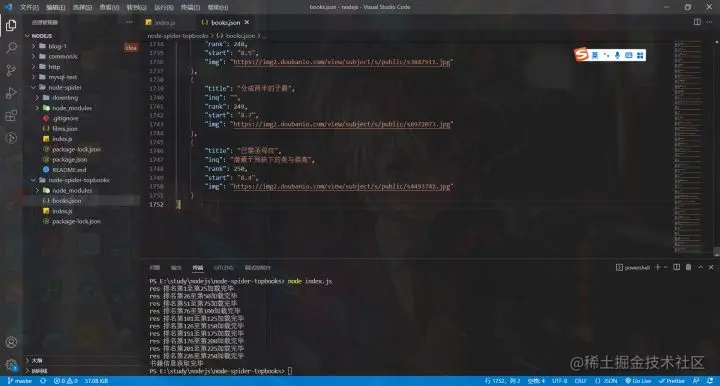The height and width of the screenshot is (386, 720).
Task: Switch to the GITLENS panel tab
Action: tap(224, 268)
